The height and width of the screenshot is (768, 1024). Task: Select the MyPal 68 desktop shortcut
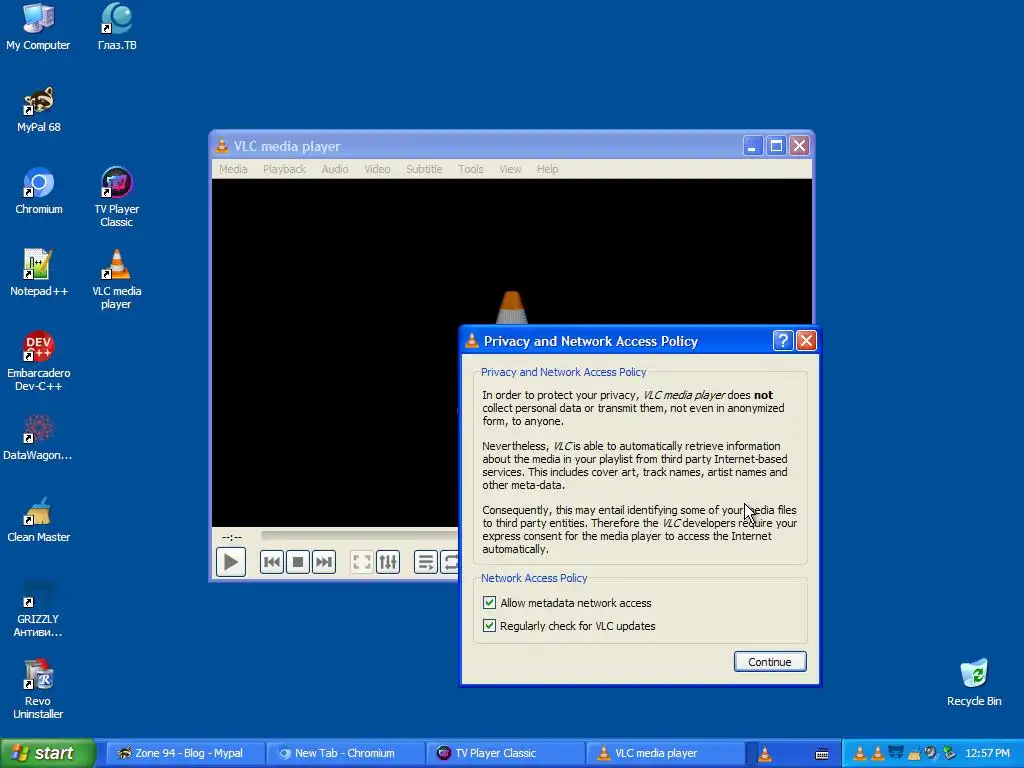pos(39,109)
